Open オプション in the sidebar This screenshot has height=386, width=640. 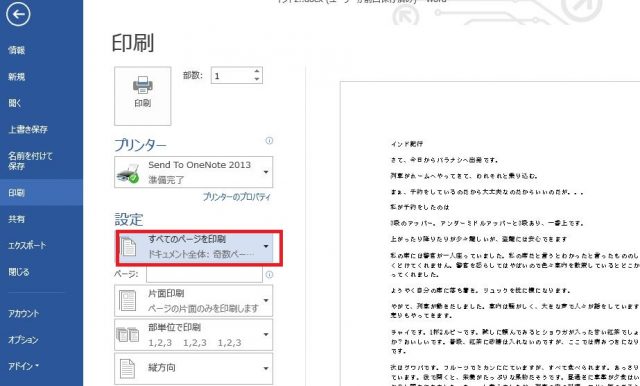coord(23,339)
